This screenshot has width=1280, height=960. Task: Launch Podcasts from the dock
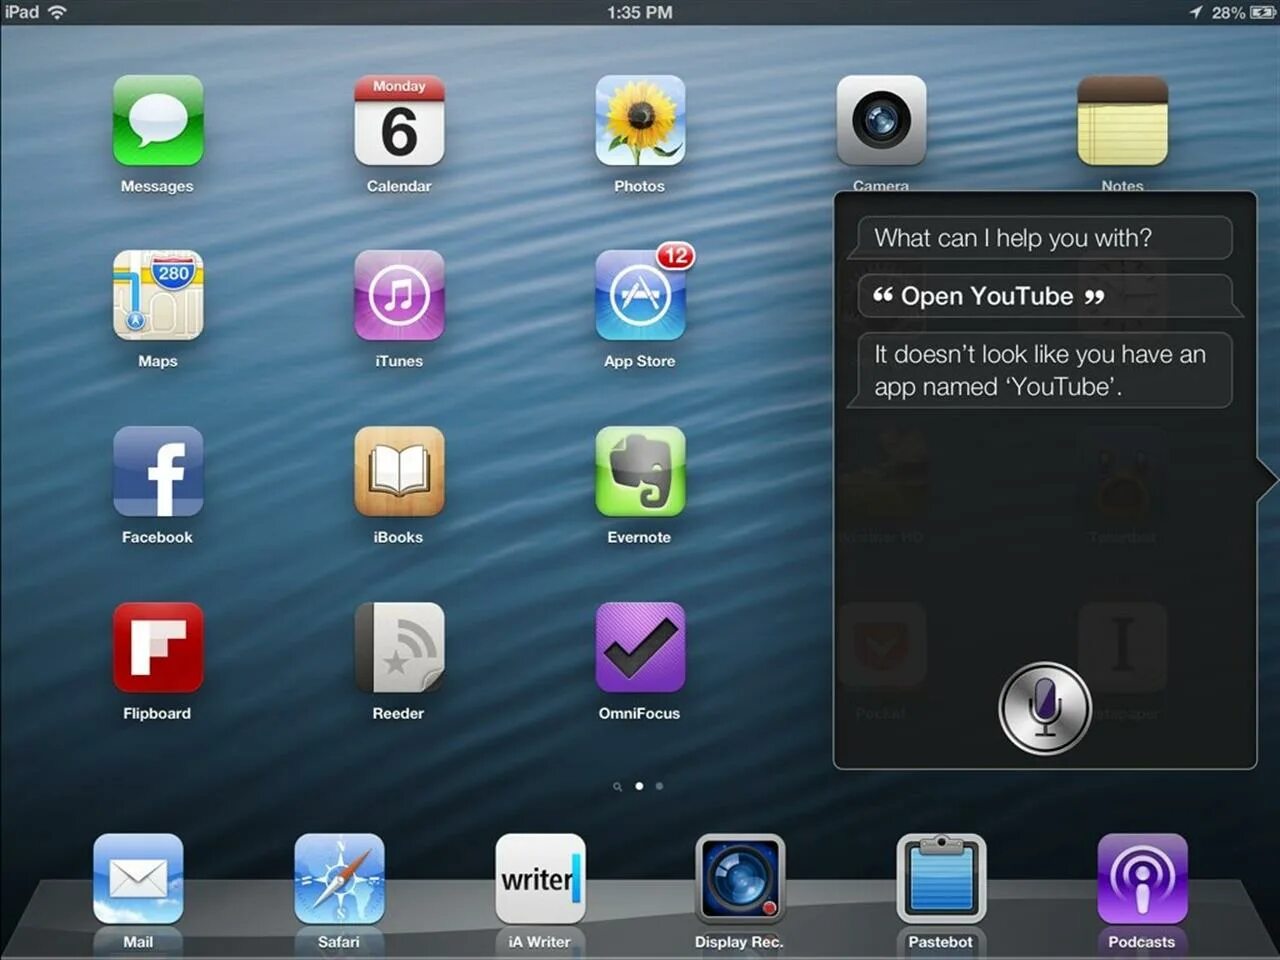click(1142, 879)
